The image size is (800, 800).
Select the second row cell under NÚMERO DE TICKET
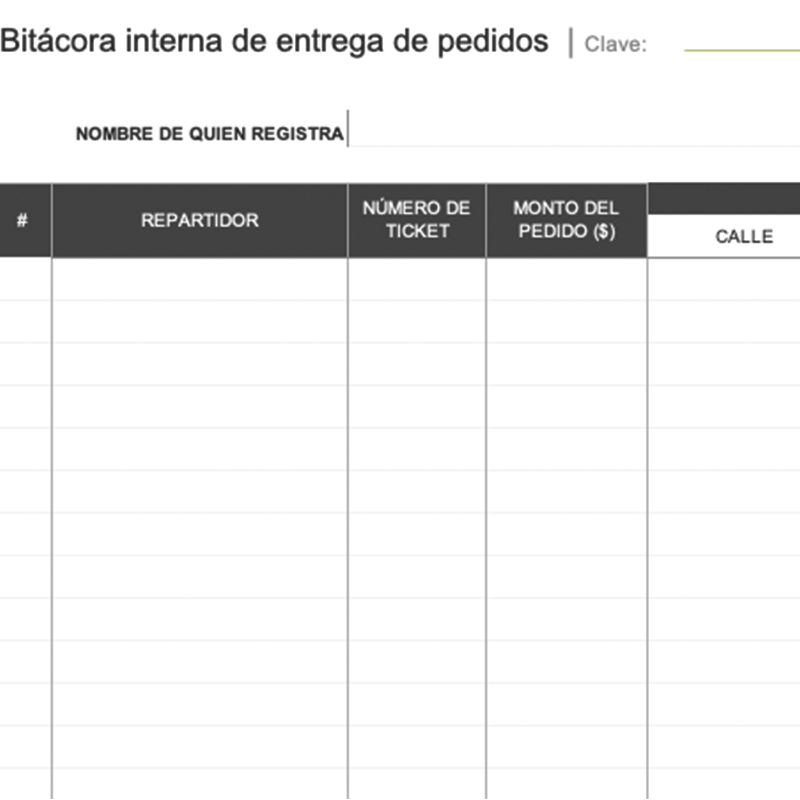[417, 322]
